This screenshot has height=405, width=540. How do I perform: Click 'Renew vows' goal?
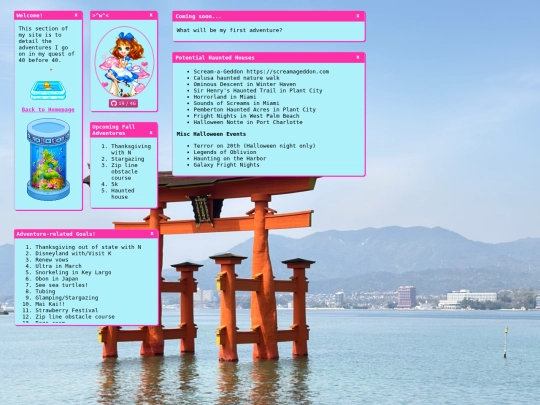(x=52, y=260)
